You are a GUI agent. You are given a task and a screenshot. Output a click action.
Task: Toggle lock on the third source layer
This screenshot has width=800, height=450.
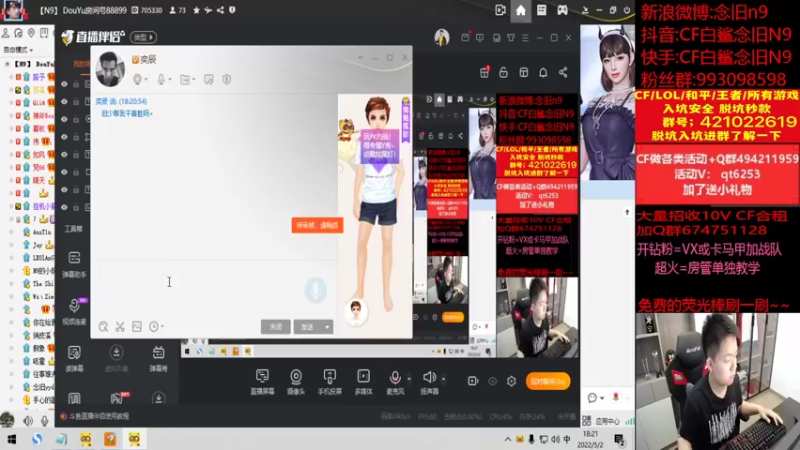[x=76, y=119]
